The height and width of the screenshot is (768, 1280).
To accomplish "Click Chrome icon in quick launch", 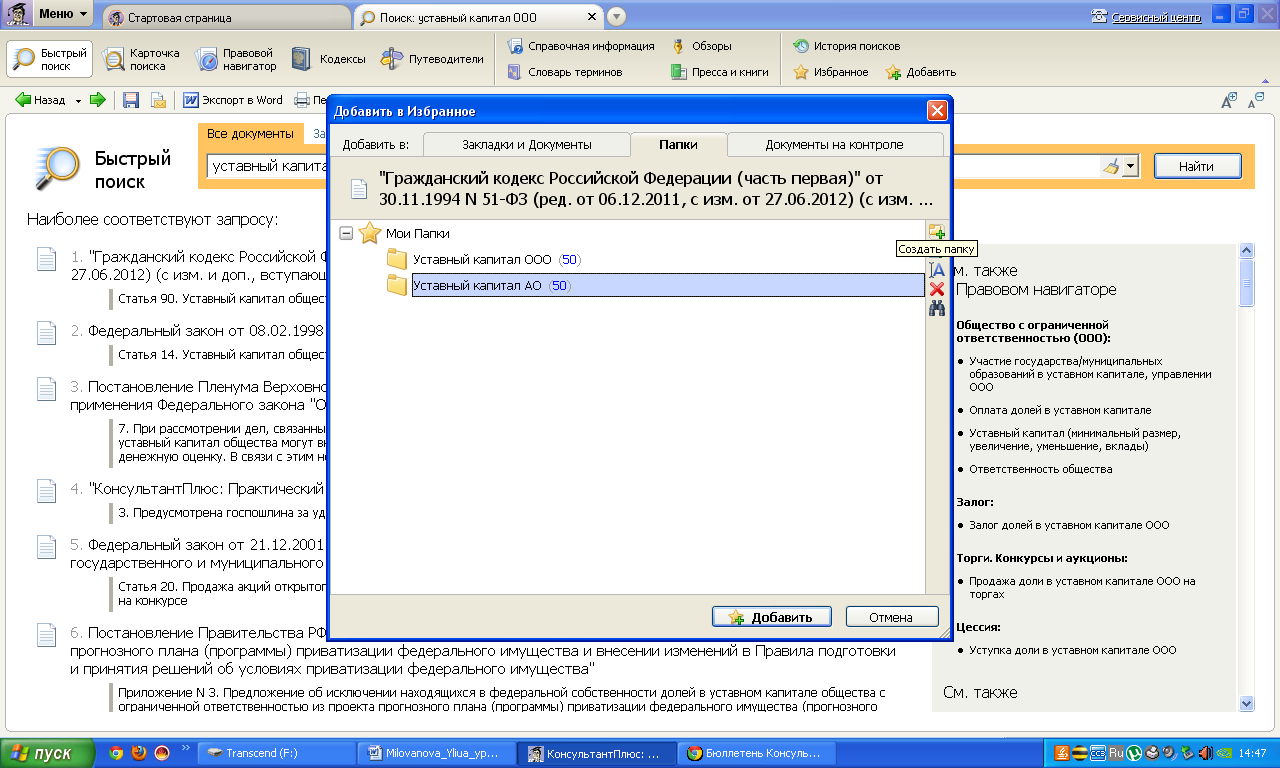I will point(116,753).
